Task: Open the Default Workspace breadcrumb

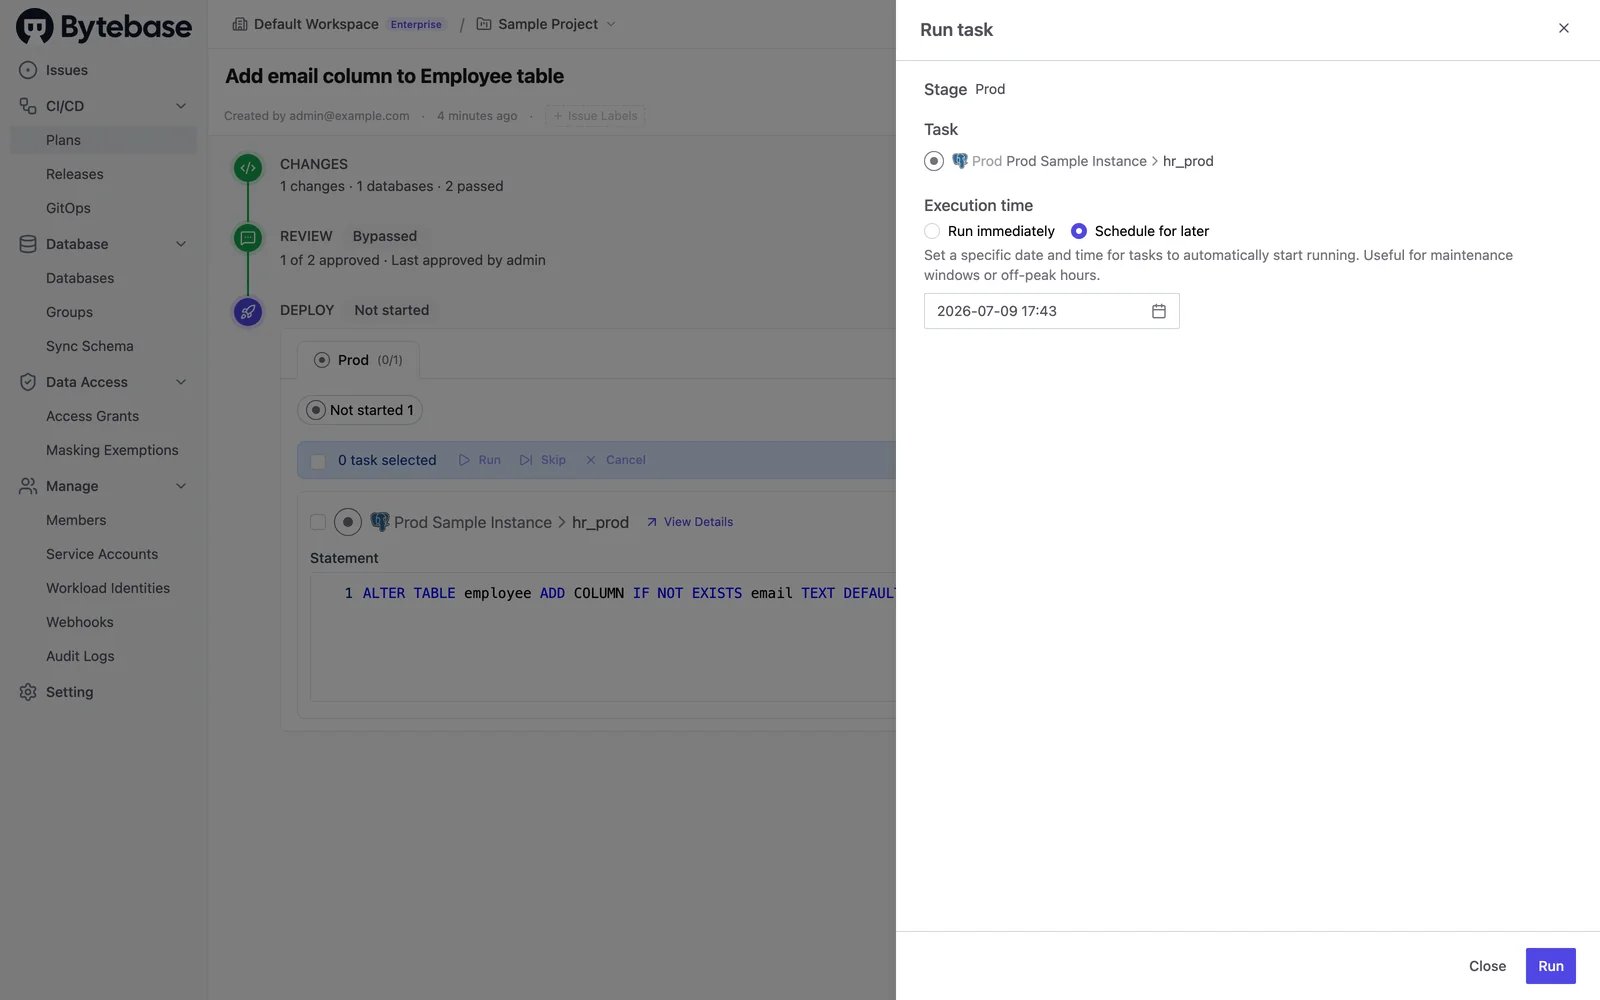Action: tap(316, 24)
